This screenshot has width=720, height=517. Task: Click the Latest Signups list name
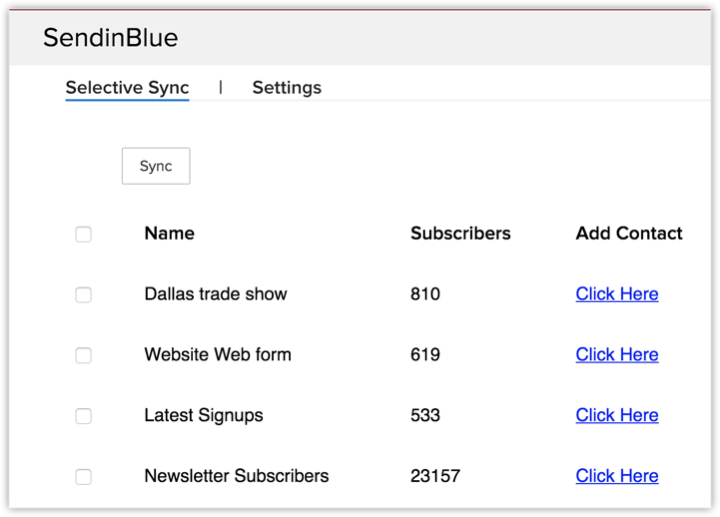click(203, 415)
